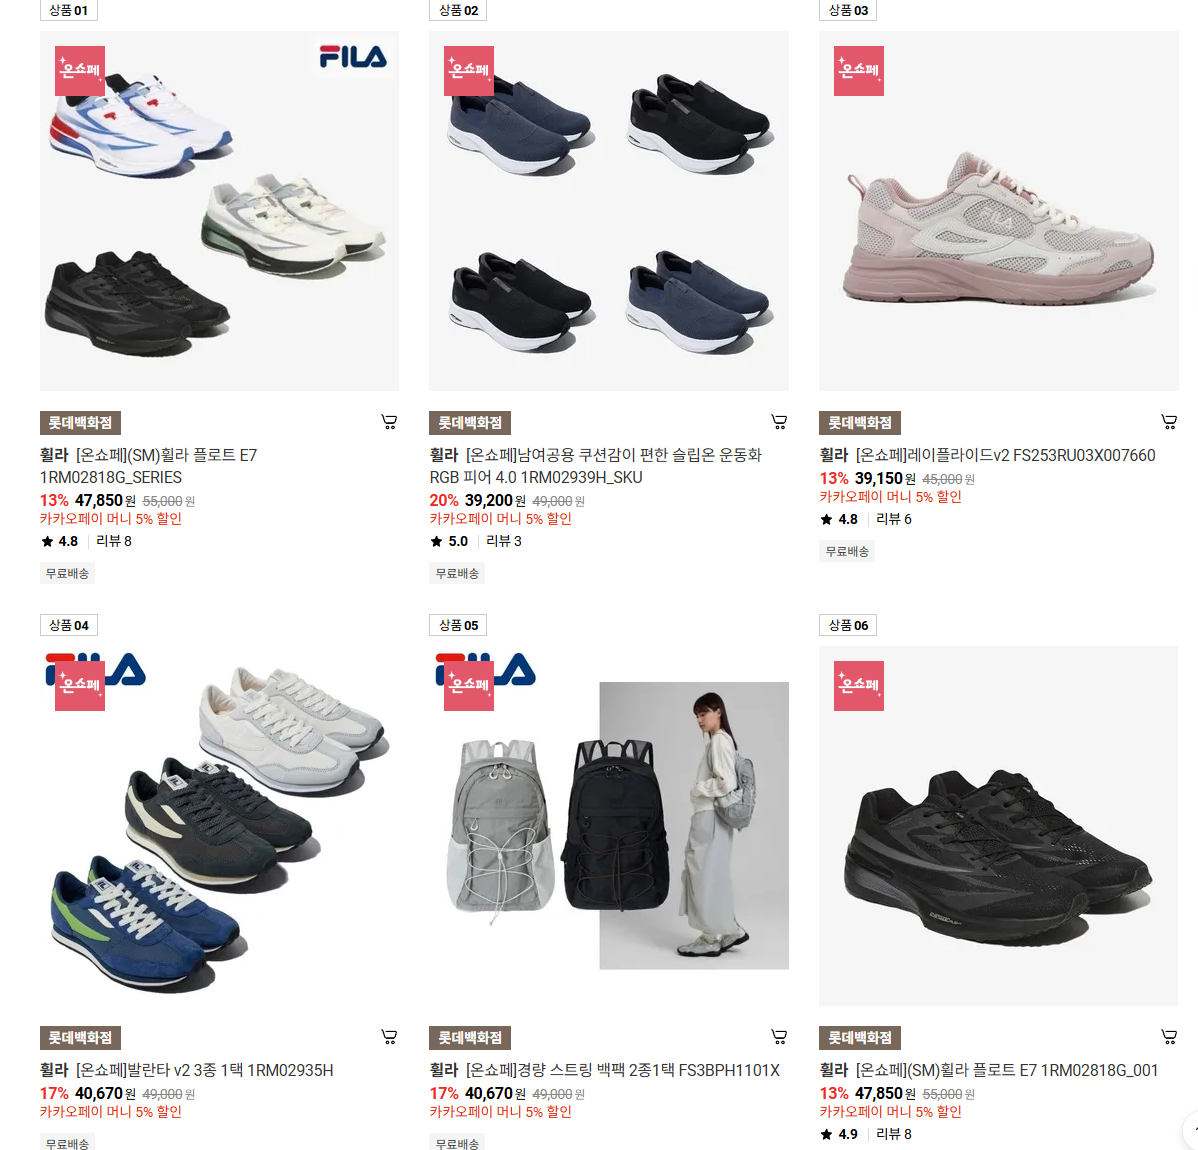
Task: Click 온쇼페 badge on product 06 image
Action: (858, 685)
